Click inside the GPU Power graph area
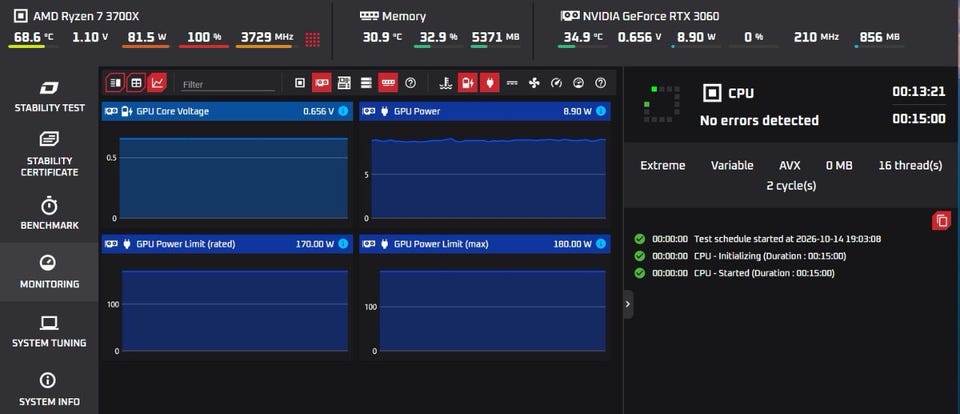Screen dimensions: 960x414 coord(489,178)
